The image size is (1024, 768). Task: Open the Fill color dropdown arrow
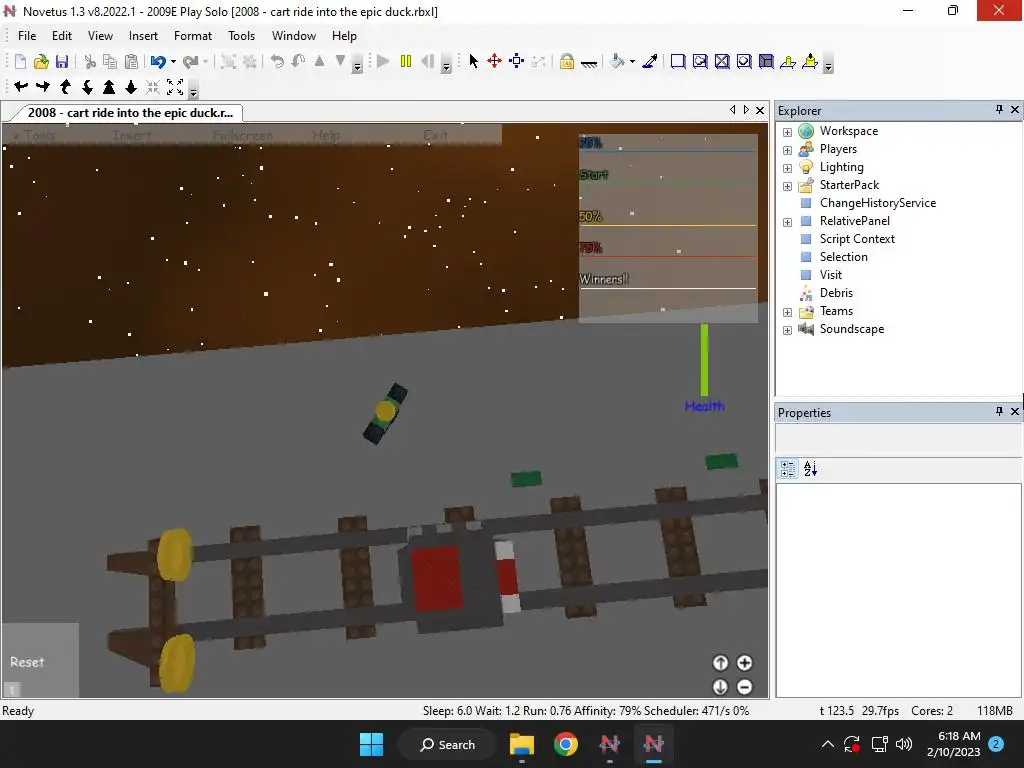tap(632, 61)
